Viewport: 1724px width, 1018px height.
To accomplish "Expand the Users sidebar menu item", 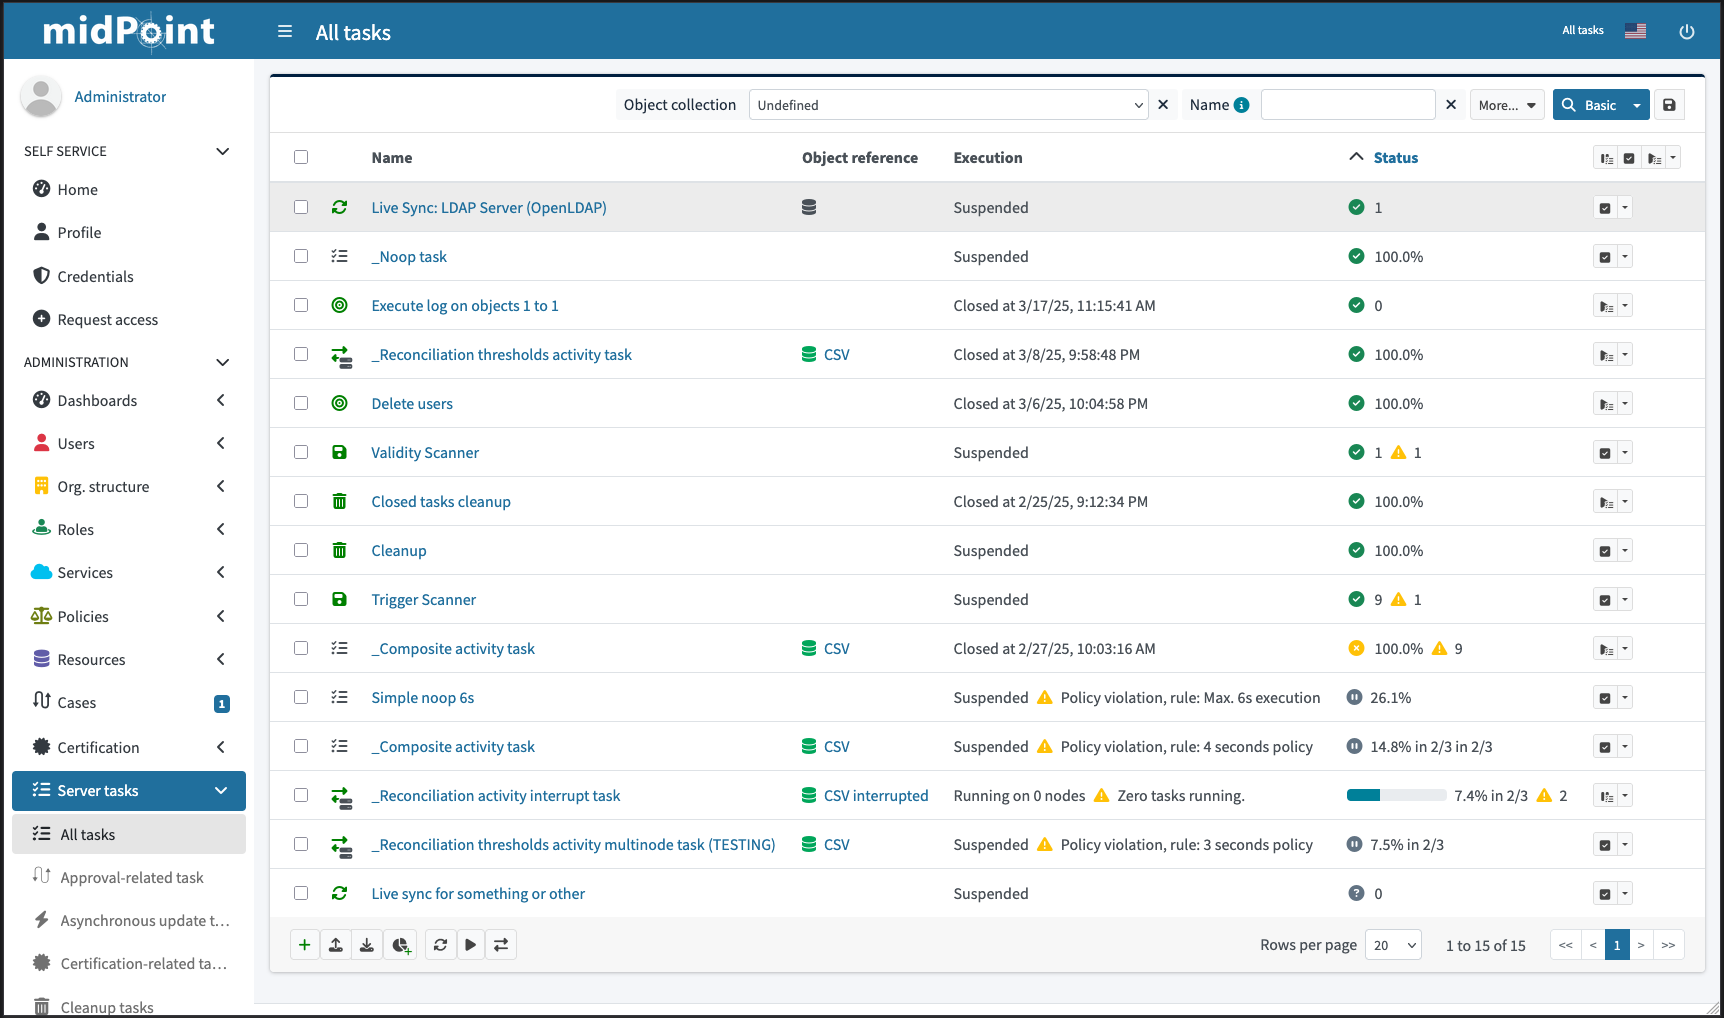I will tap(76, 443).
